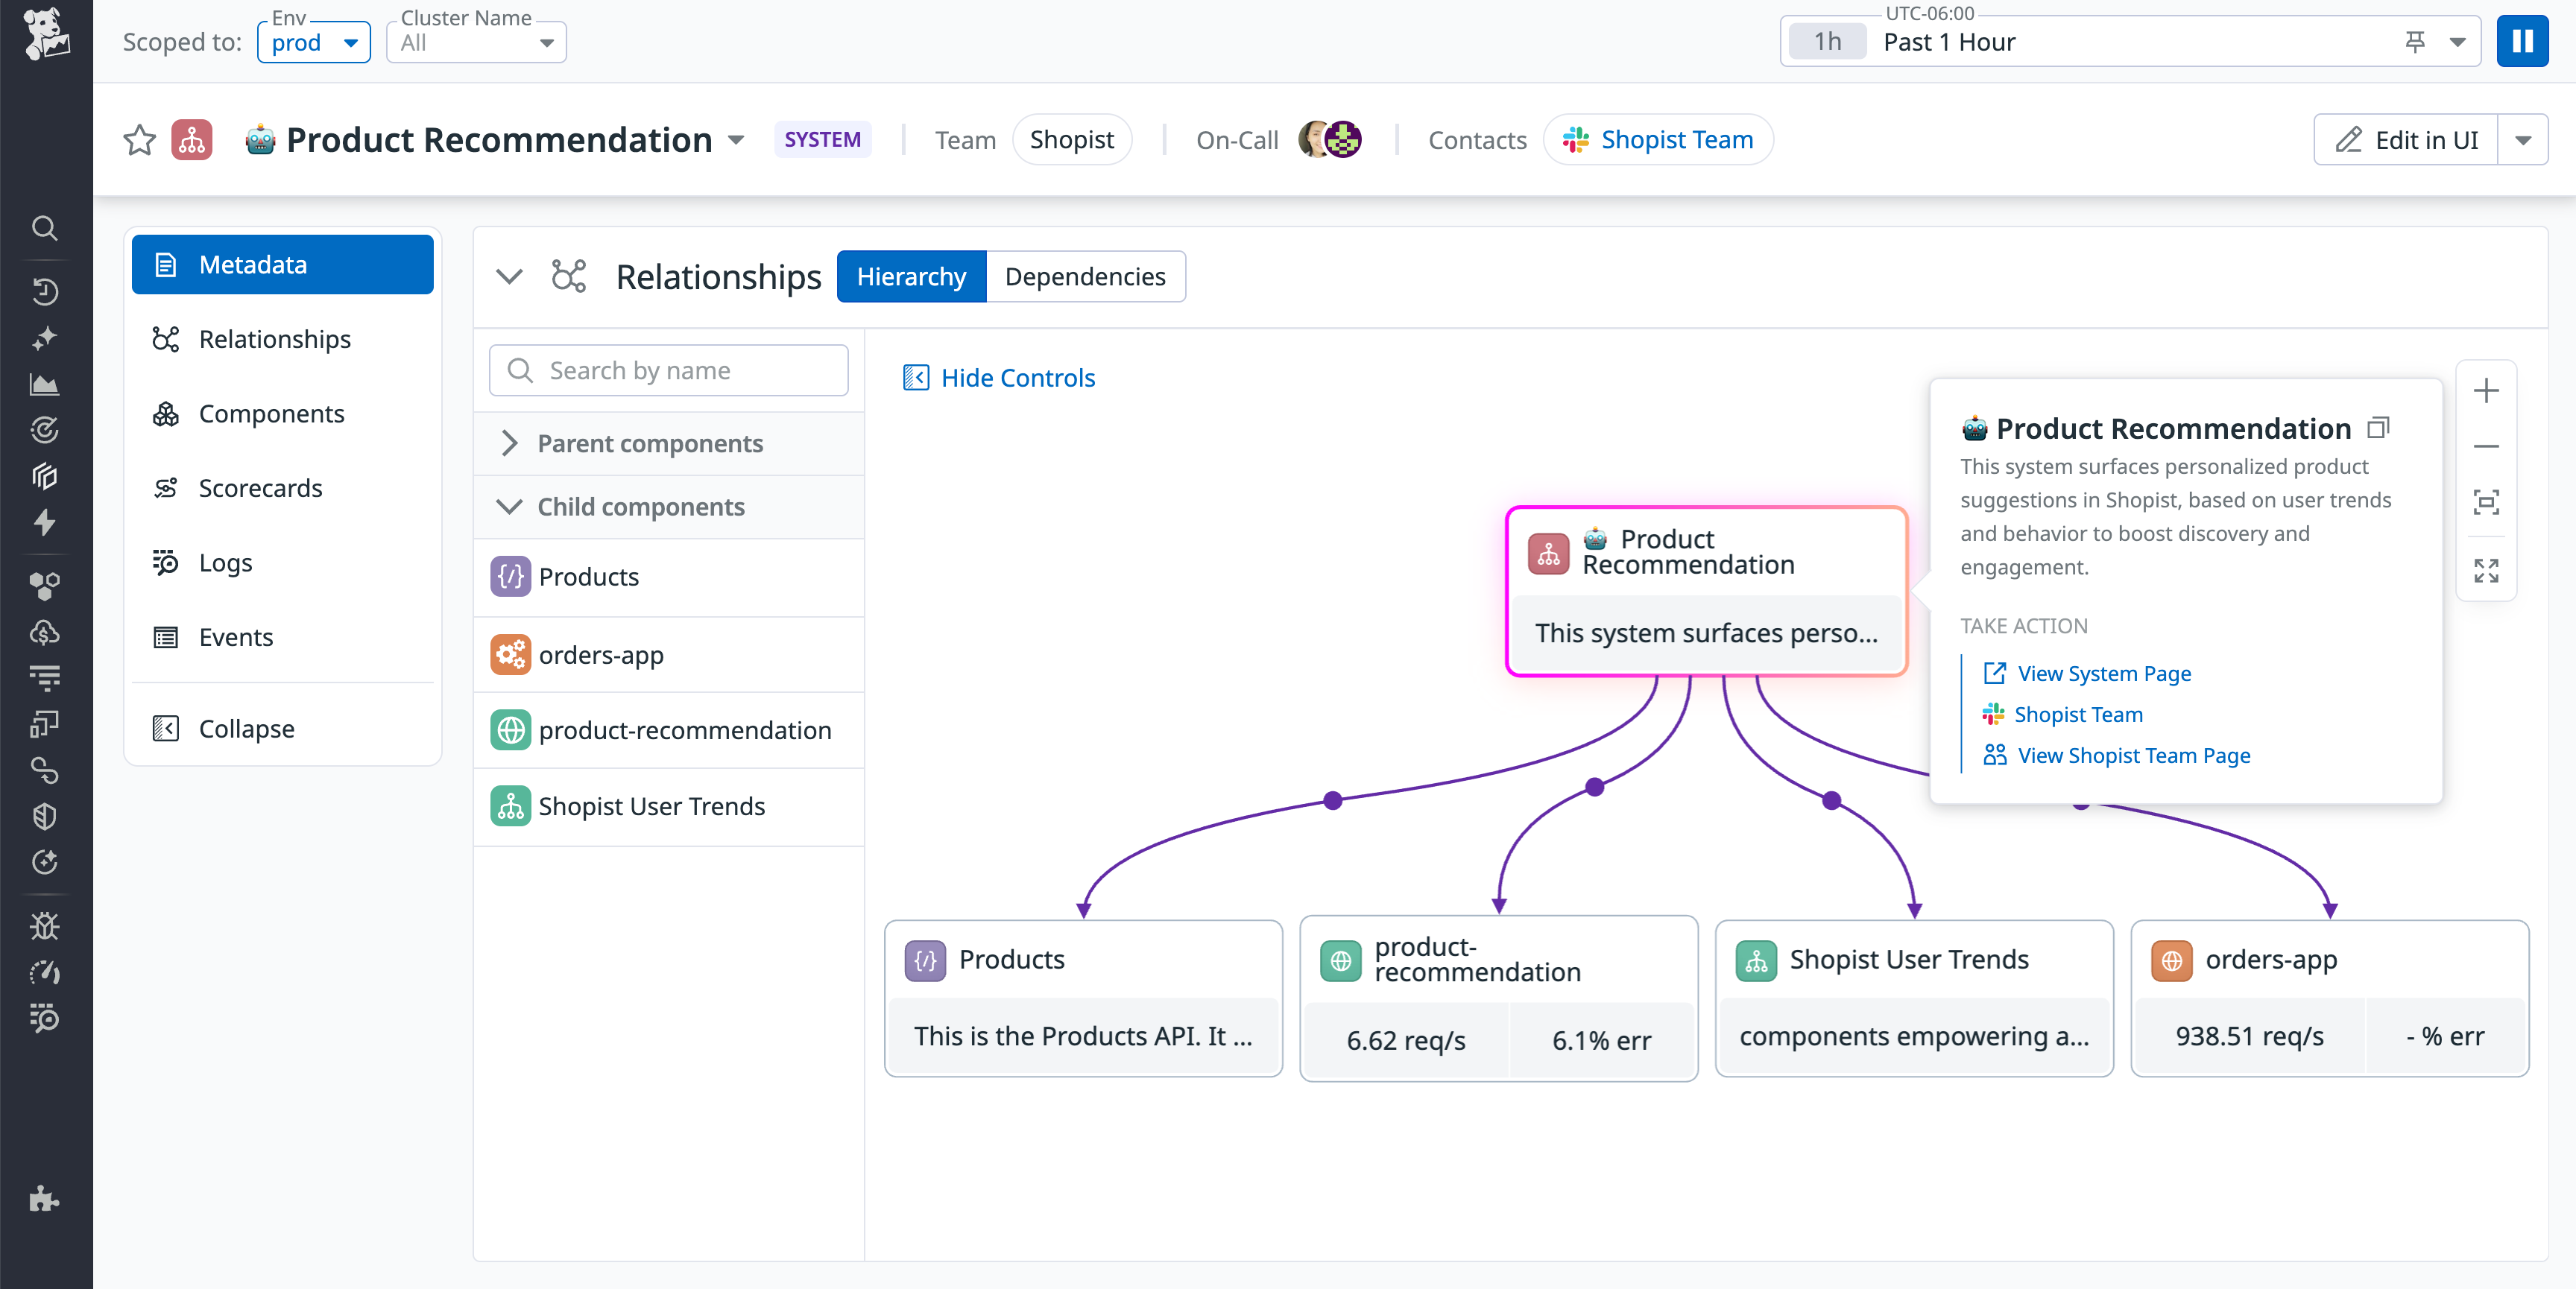Click the Search by name field
The width and height of the screenshot is (2576, 1289).
[668, 370]
